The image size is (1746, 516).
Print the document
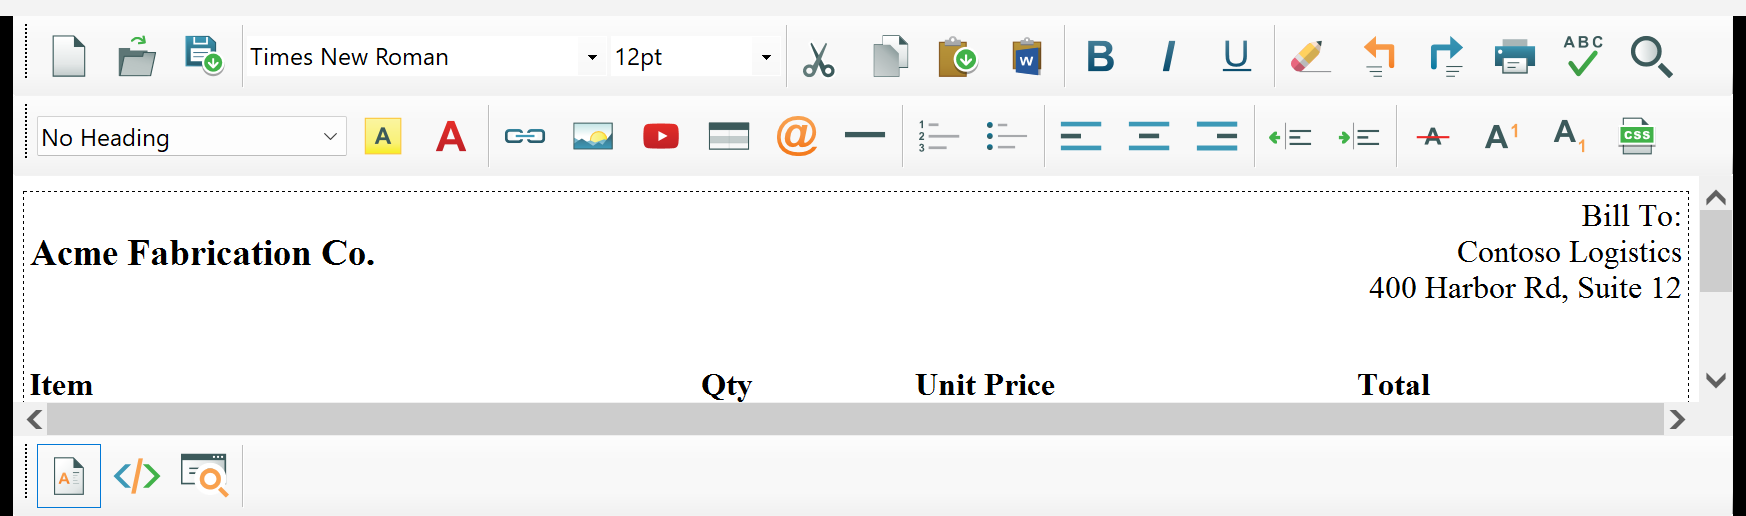(1514, 56)
